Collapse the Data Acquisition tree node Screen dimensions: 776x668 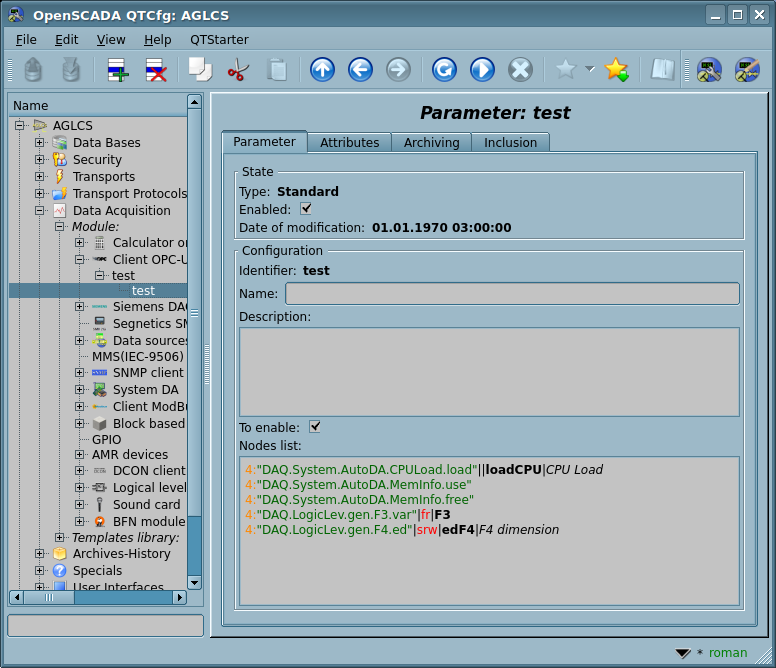click(40, 211)
